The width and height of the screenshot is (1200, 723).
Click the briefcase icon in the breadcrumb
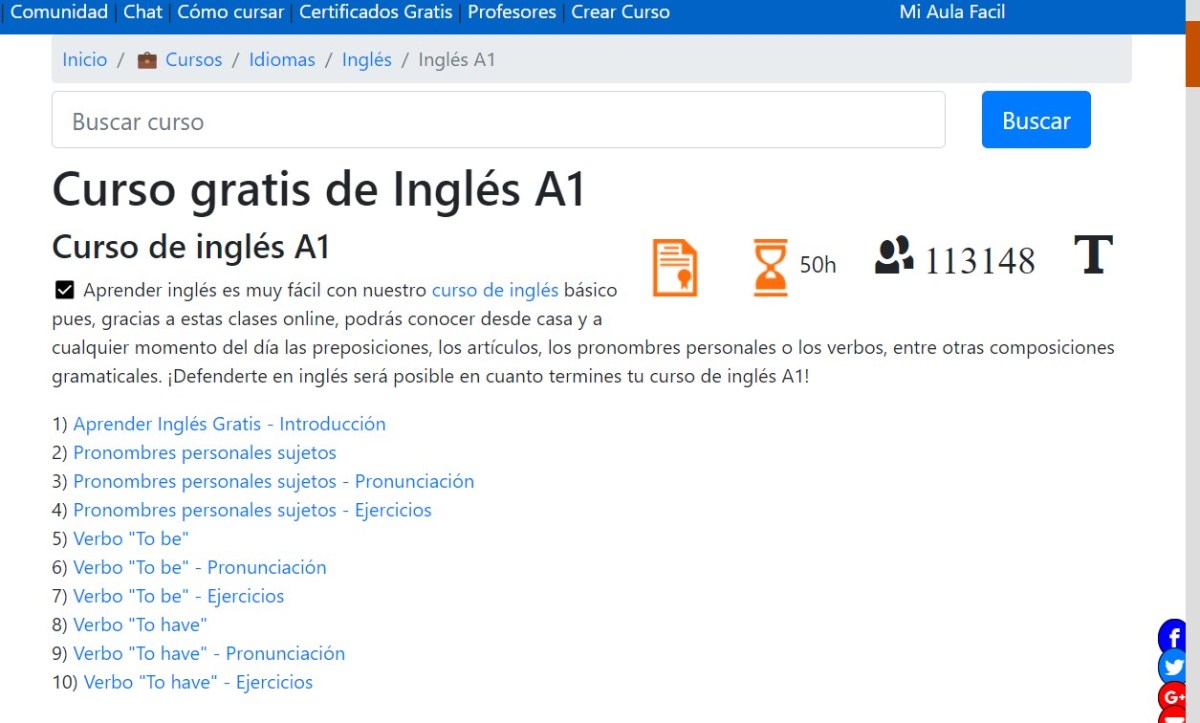pos(147,59)
